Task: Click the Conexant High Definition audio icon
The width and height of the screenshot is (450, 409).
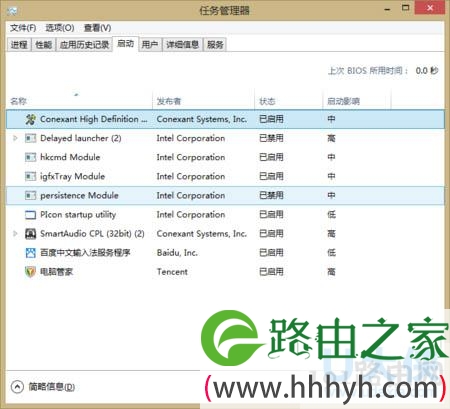Action: tap(30, 119)
